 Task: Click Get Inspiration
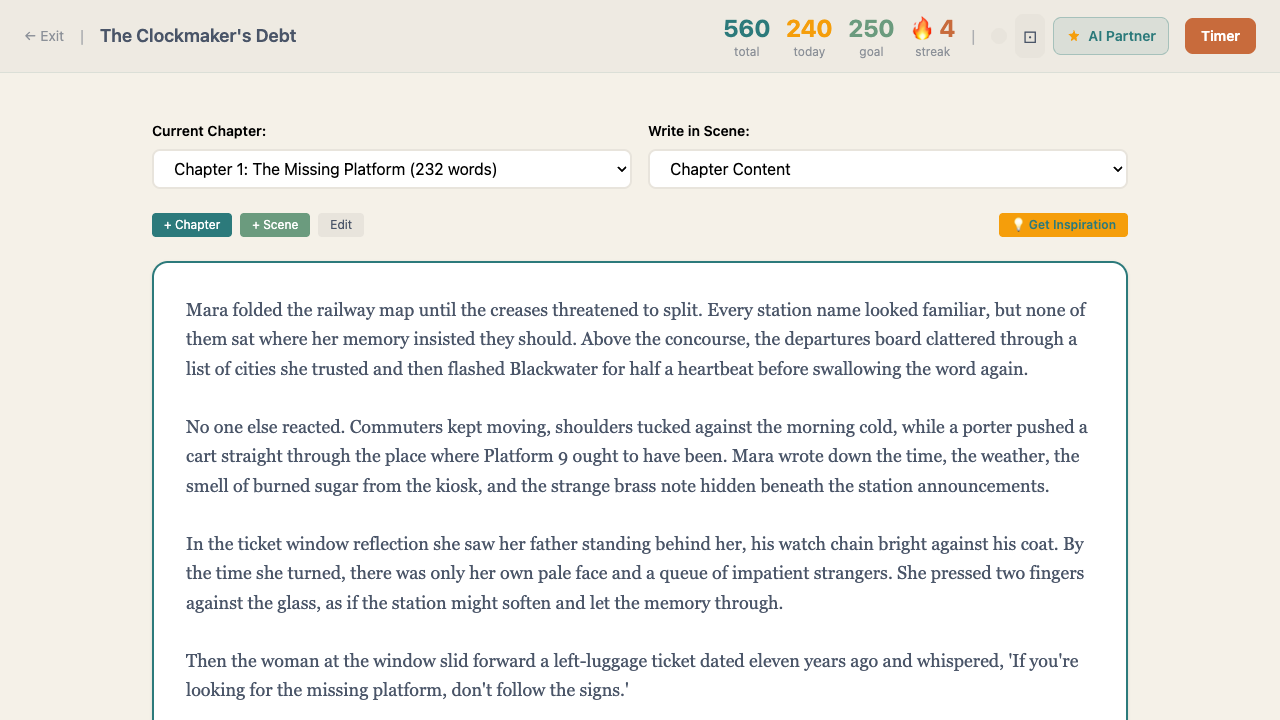click(x=1063, y=224)
